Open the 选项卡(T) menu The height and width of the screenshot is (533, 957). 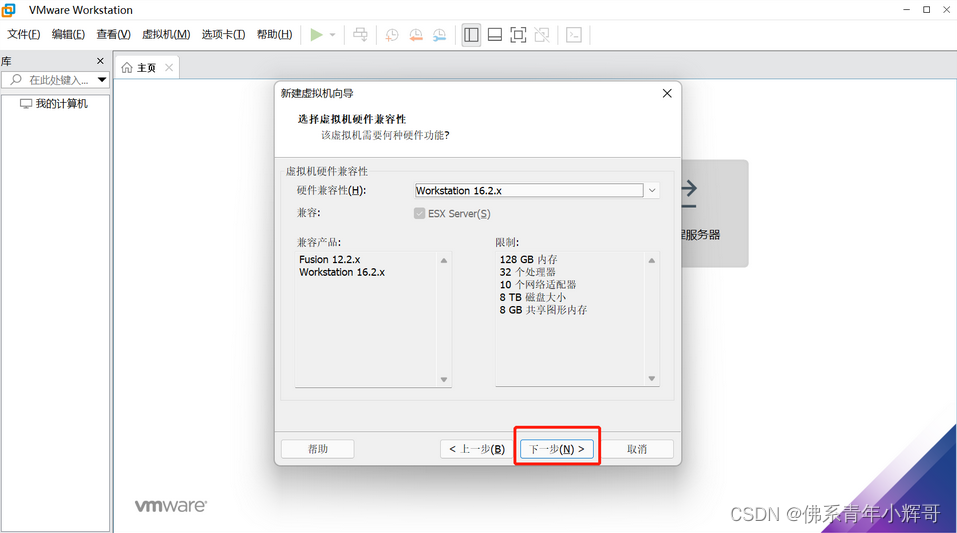223,35
